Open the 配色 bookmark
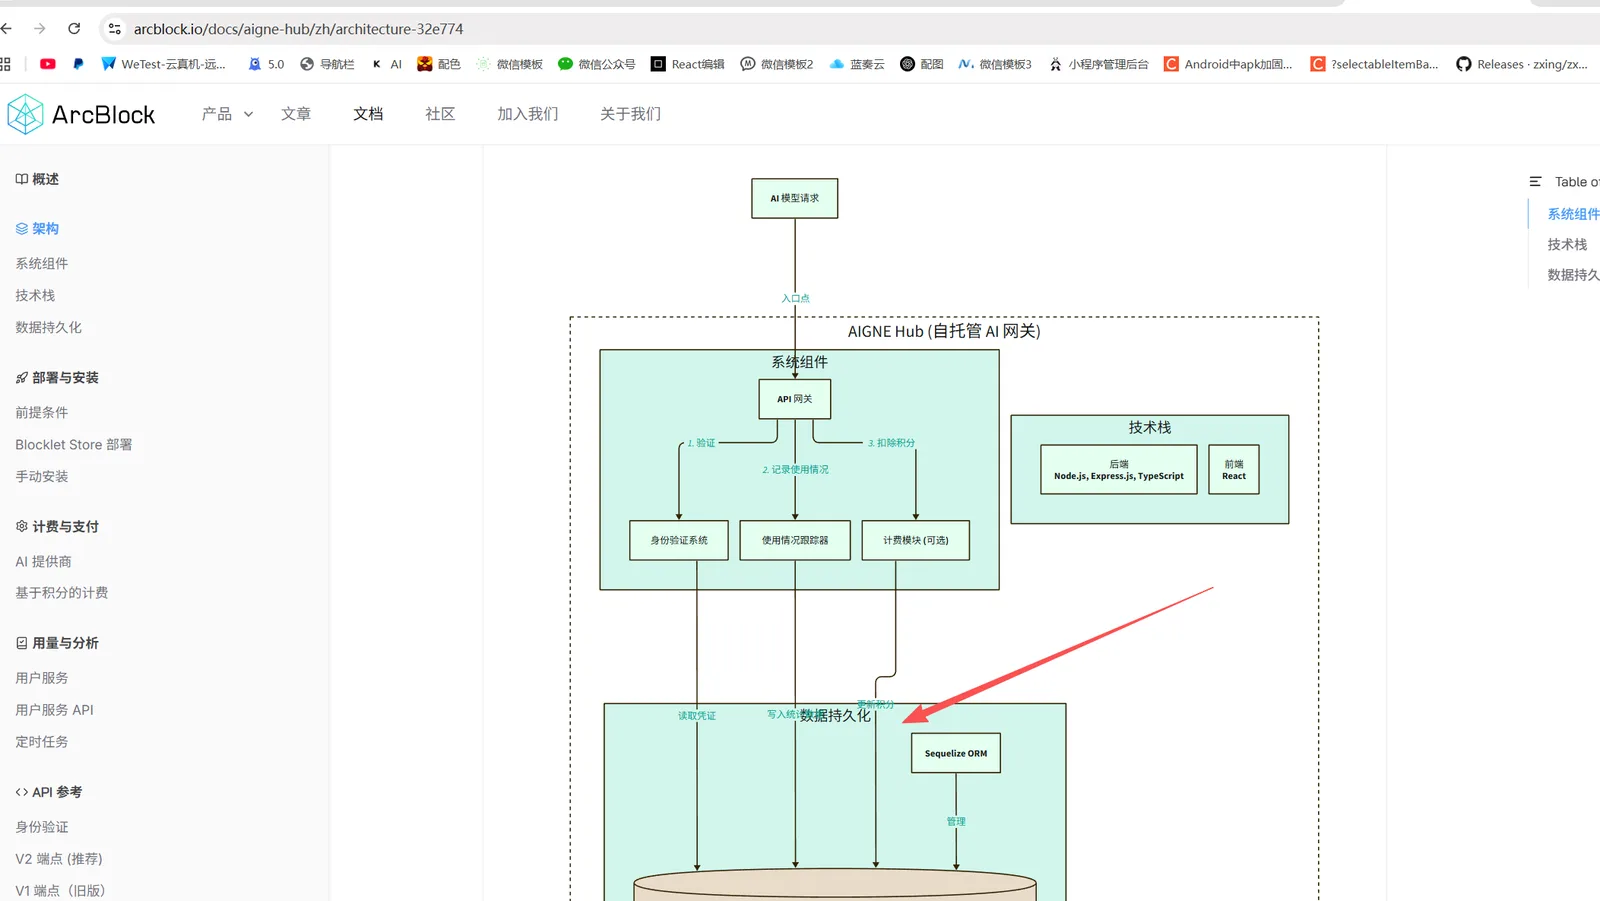 tap(439, 64)
